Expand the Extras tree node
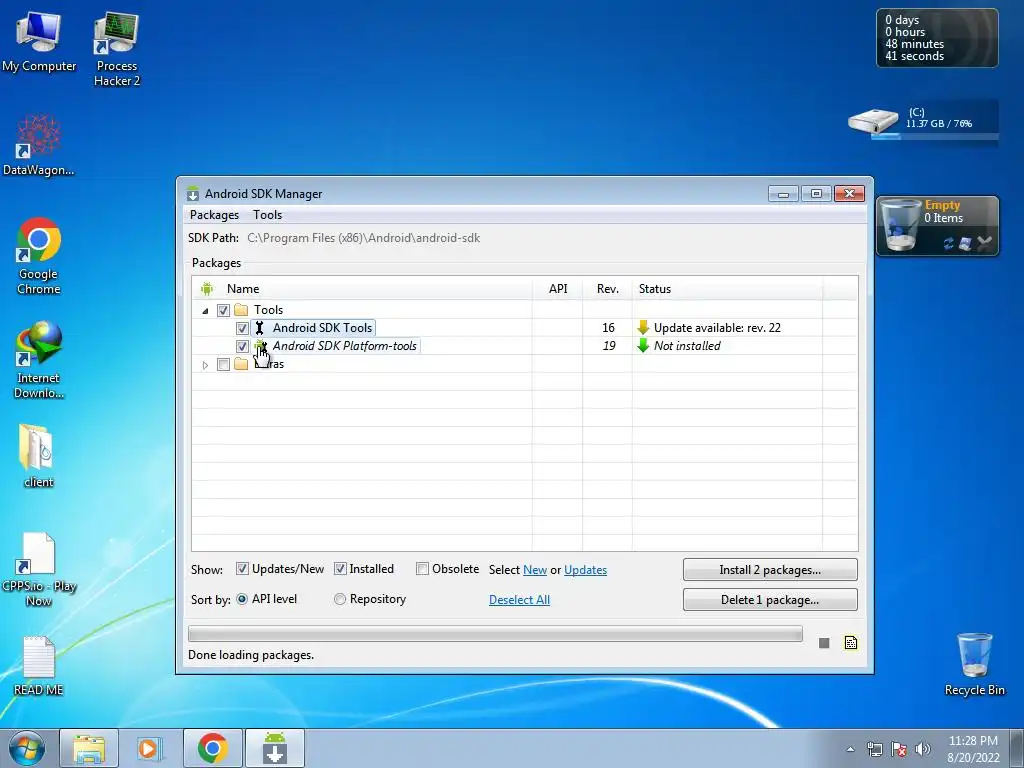This screenshot has height=768, width=1024. [205, 364]
